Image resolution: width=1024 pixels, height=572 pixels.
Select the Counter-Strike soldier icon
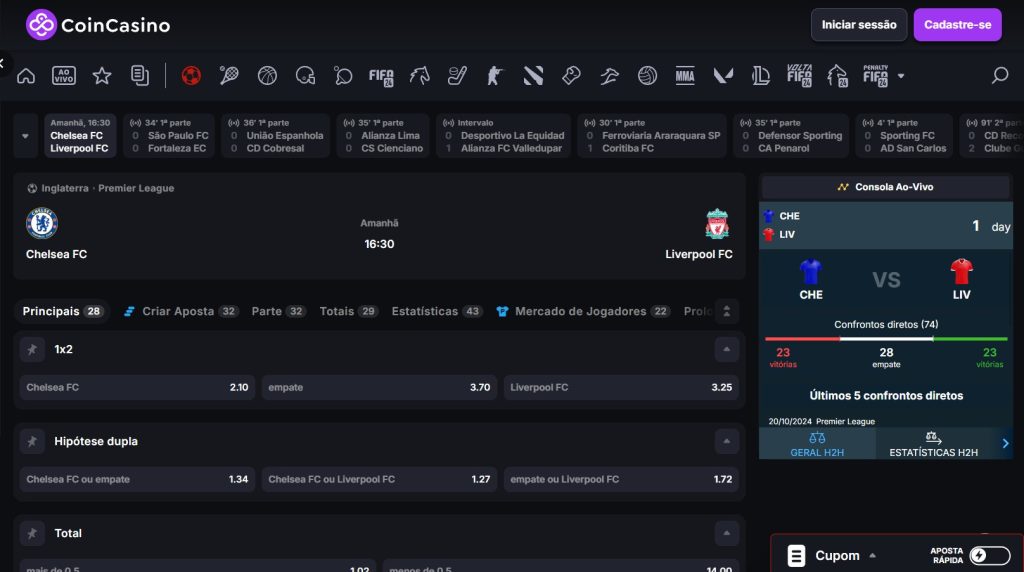pyautogui.click(x=495, y=76)
